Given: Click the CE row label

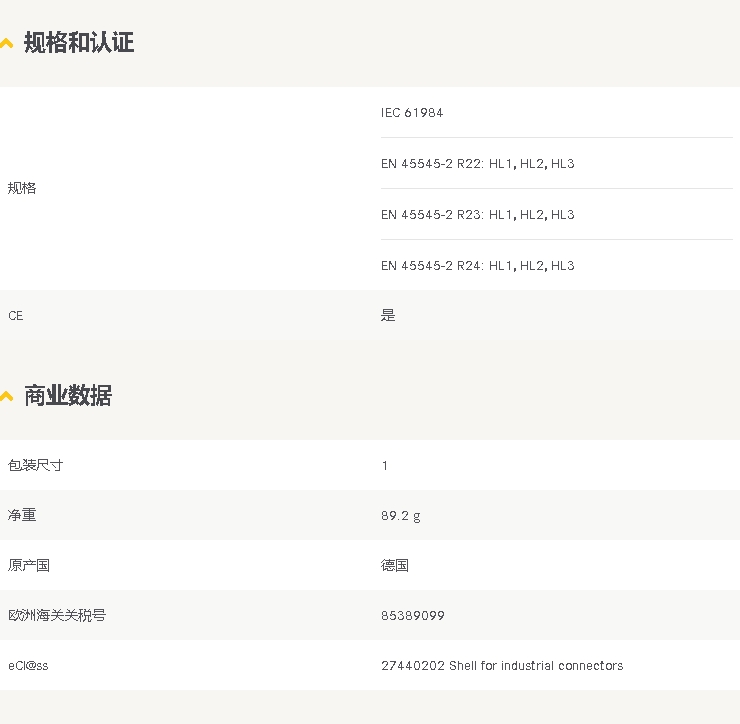Looking at the screenshot, I should (x=15, y=316).
